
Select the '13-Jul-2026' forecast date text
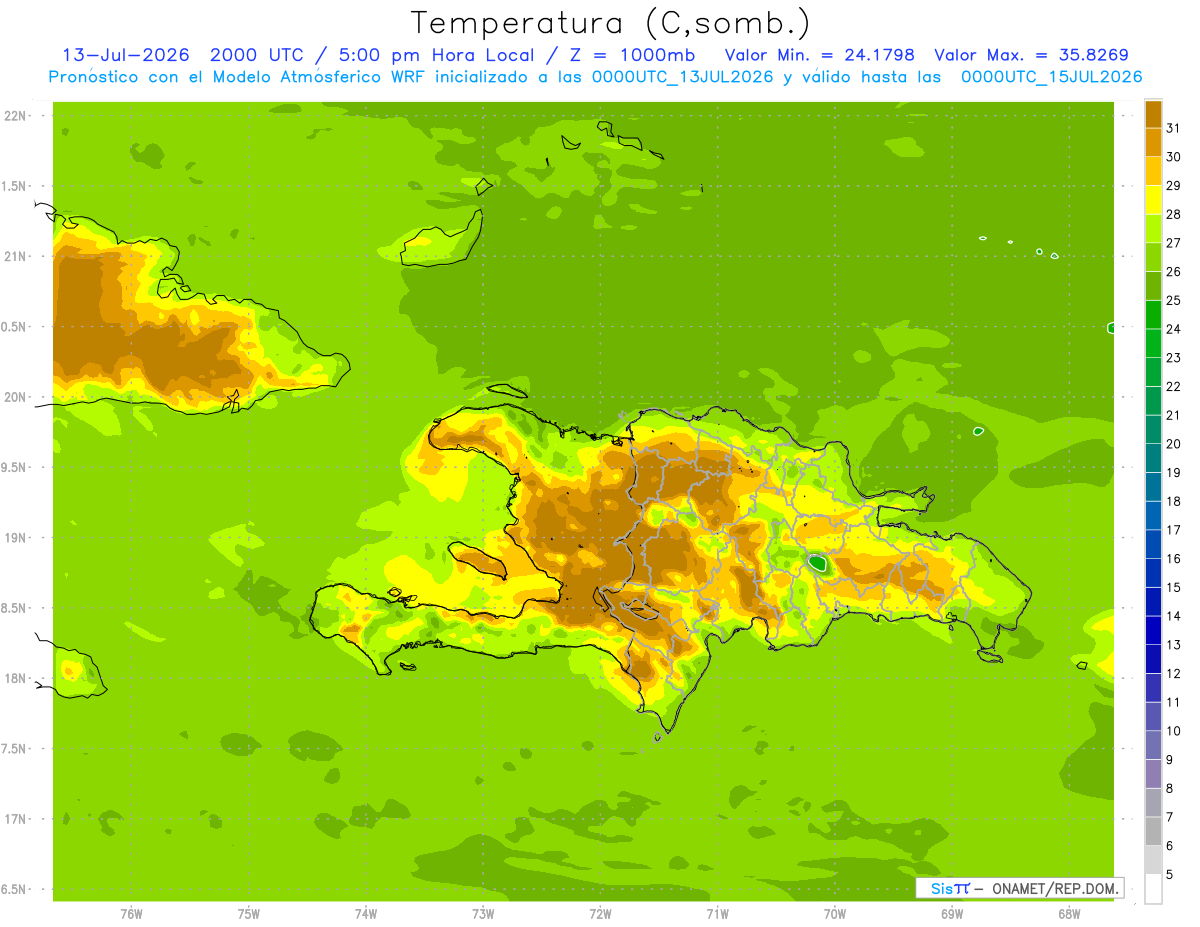point(126,55)
